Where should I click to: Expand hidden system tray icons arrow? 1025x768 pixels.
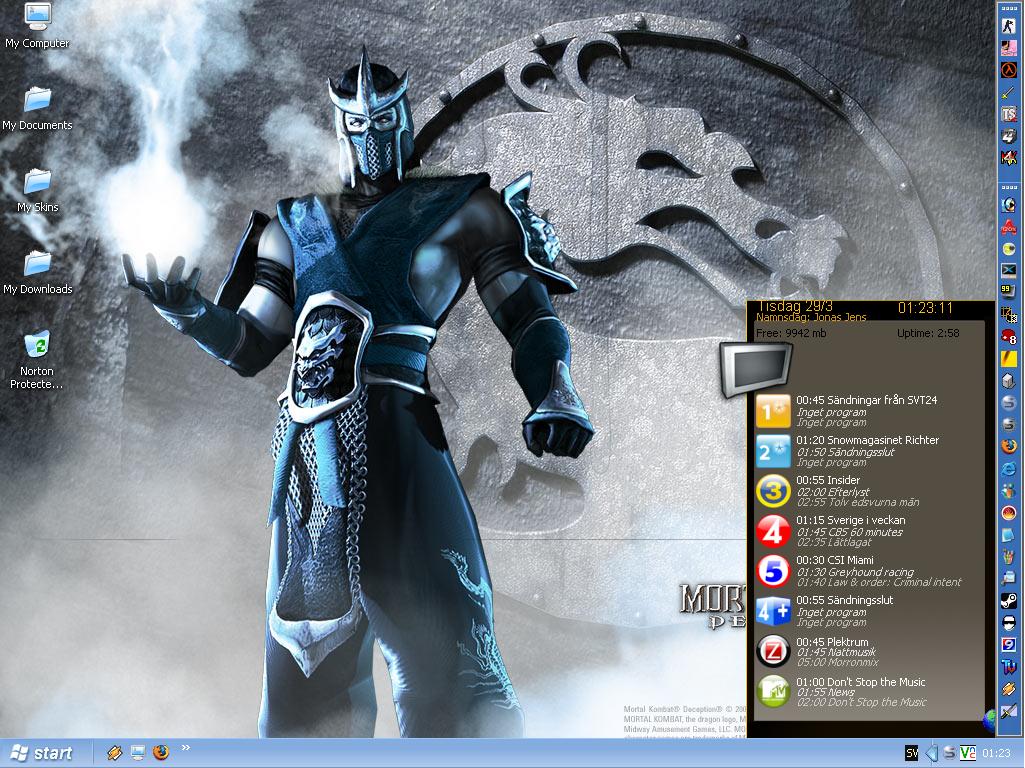tap(931, 752)
